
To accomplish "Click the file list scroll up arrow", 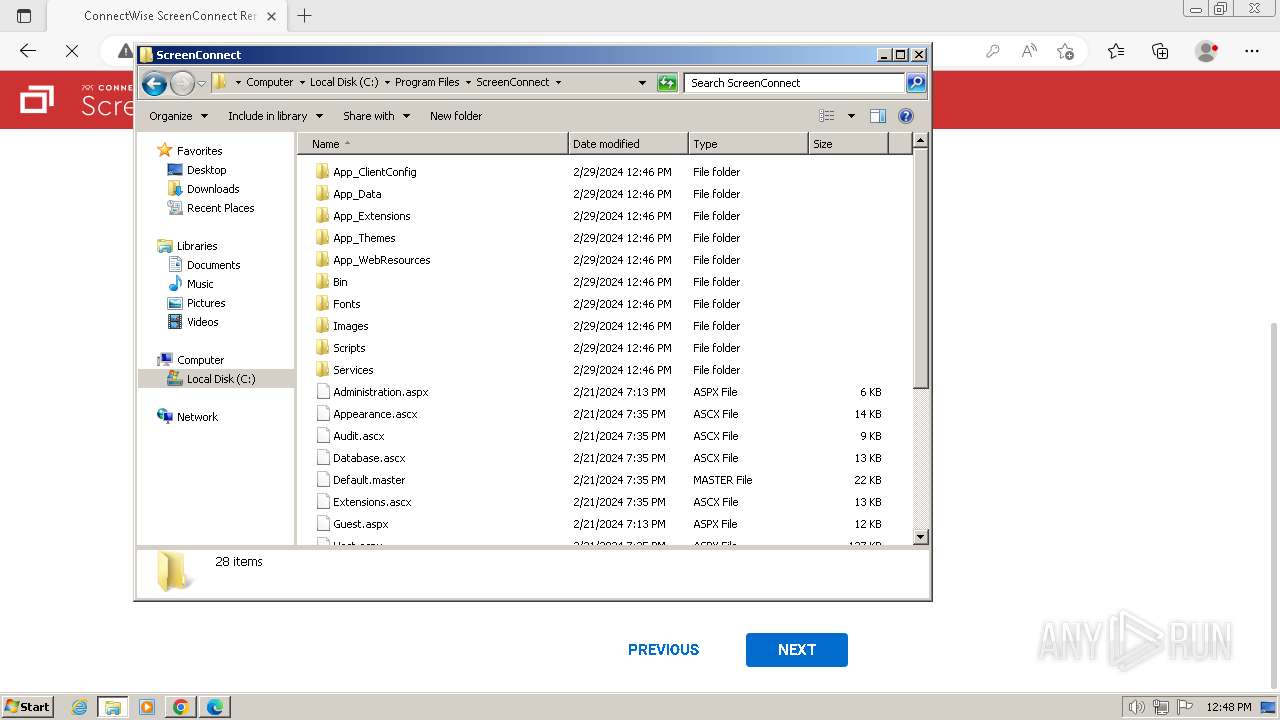I will (921, 141).
